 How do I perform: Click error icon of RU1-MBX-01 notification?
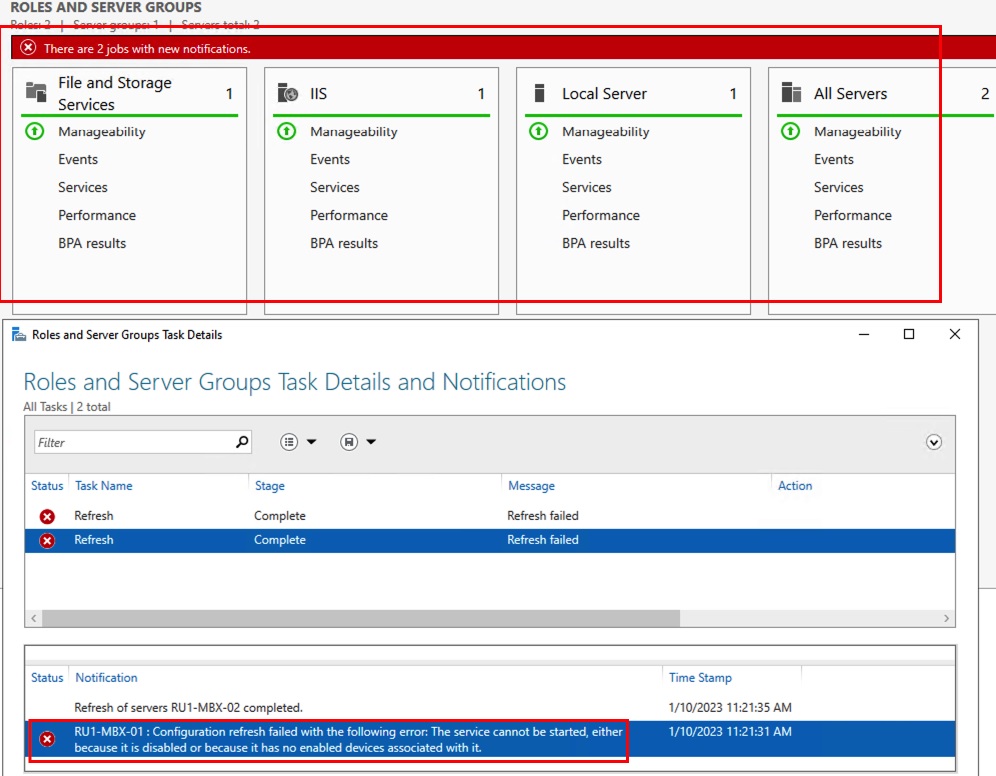click(x=47, y=739)
